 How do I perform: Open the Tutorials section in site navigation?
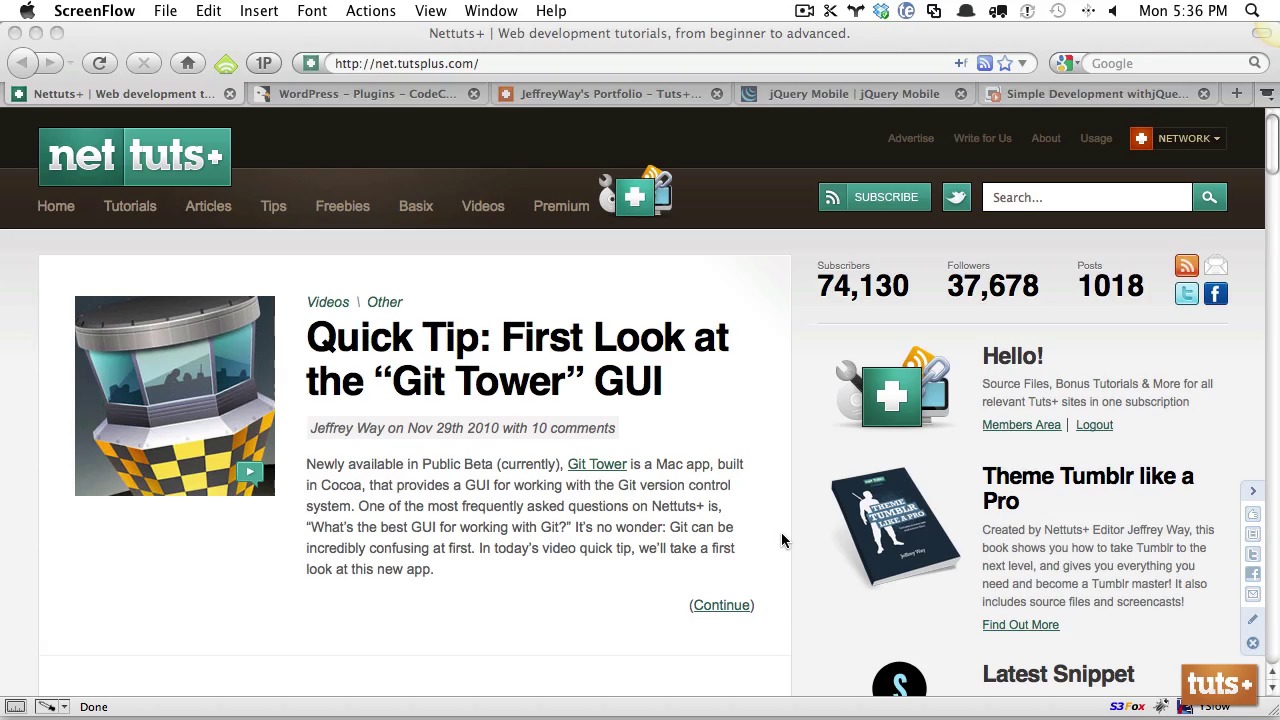click(130, 206)
